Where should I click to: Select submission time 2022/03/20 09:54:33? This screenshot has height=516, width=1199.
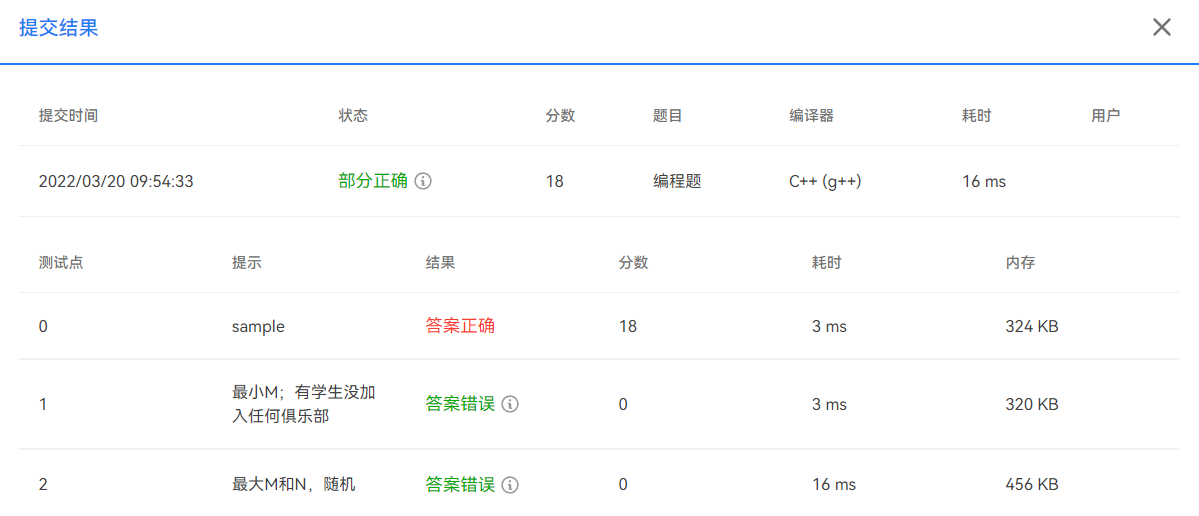point(116,182)
